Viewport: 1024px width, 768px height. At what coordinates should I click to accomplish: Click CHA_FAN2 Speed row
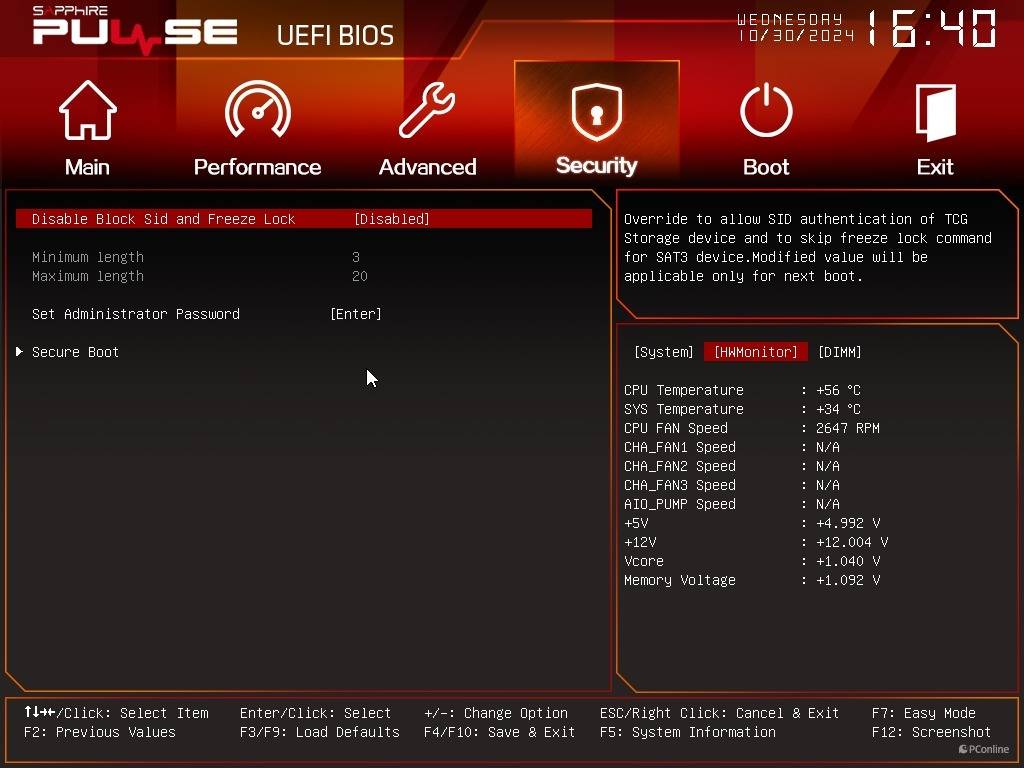(x=732, y=466)
